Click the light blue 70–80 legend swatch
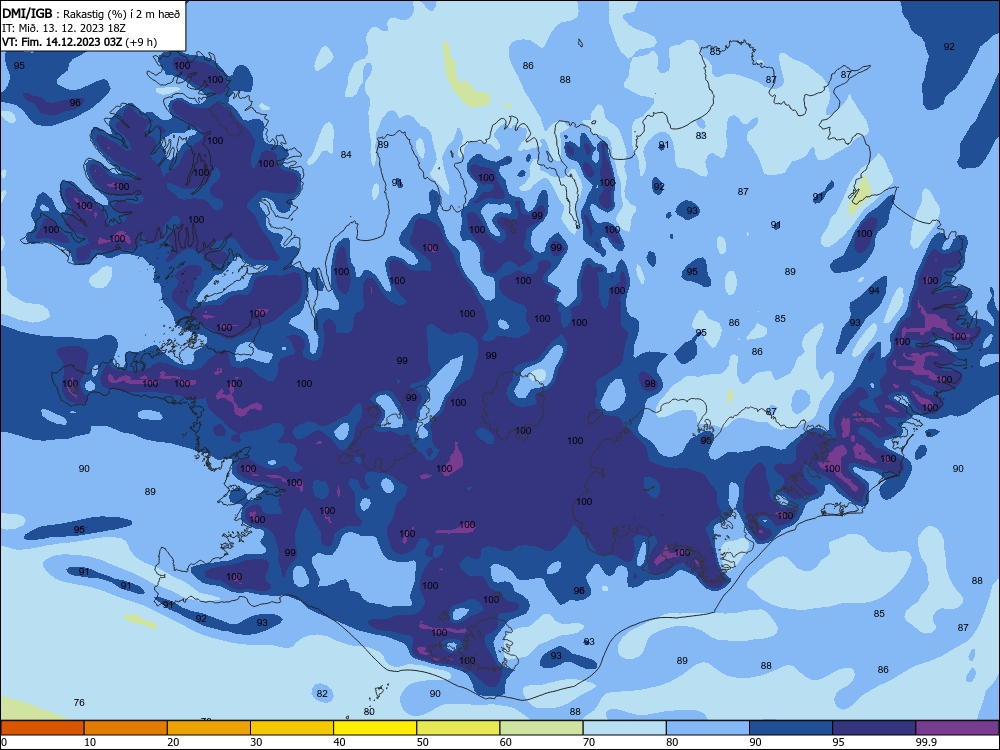This screenshot has height=750, width=1000. (x=624, y=728)
